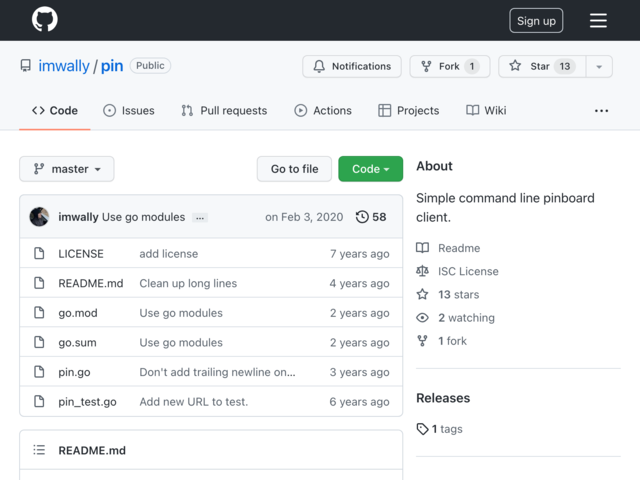Open the 'add license' commit message
This screenshot has height=480, width=640.
(x=169, y=254)
